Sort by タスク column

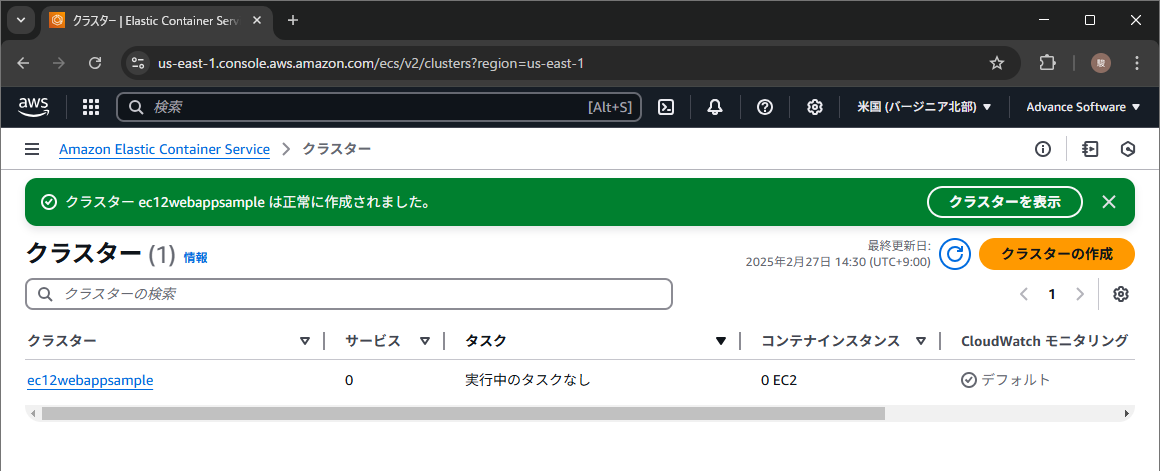click(x=721, y=341)
